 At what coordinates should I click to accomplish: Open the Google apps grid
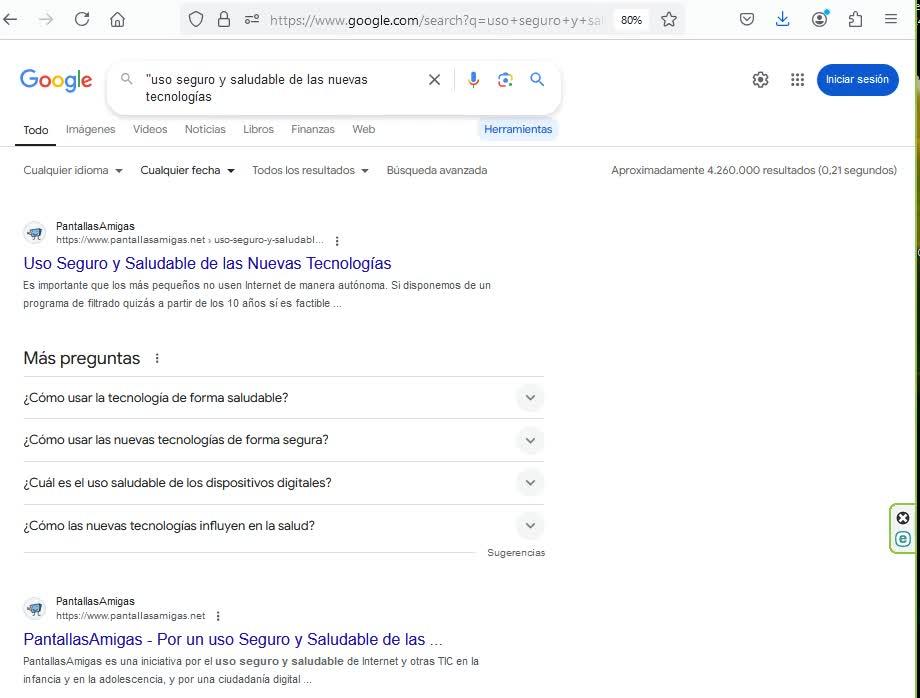click(797, 79)
